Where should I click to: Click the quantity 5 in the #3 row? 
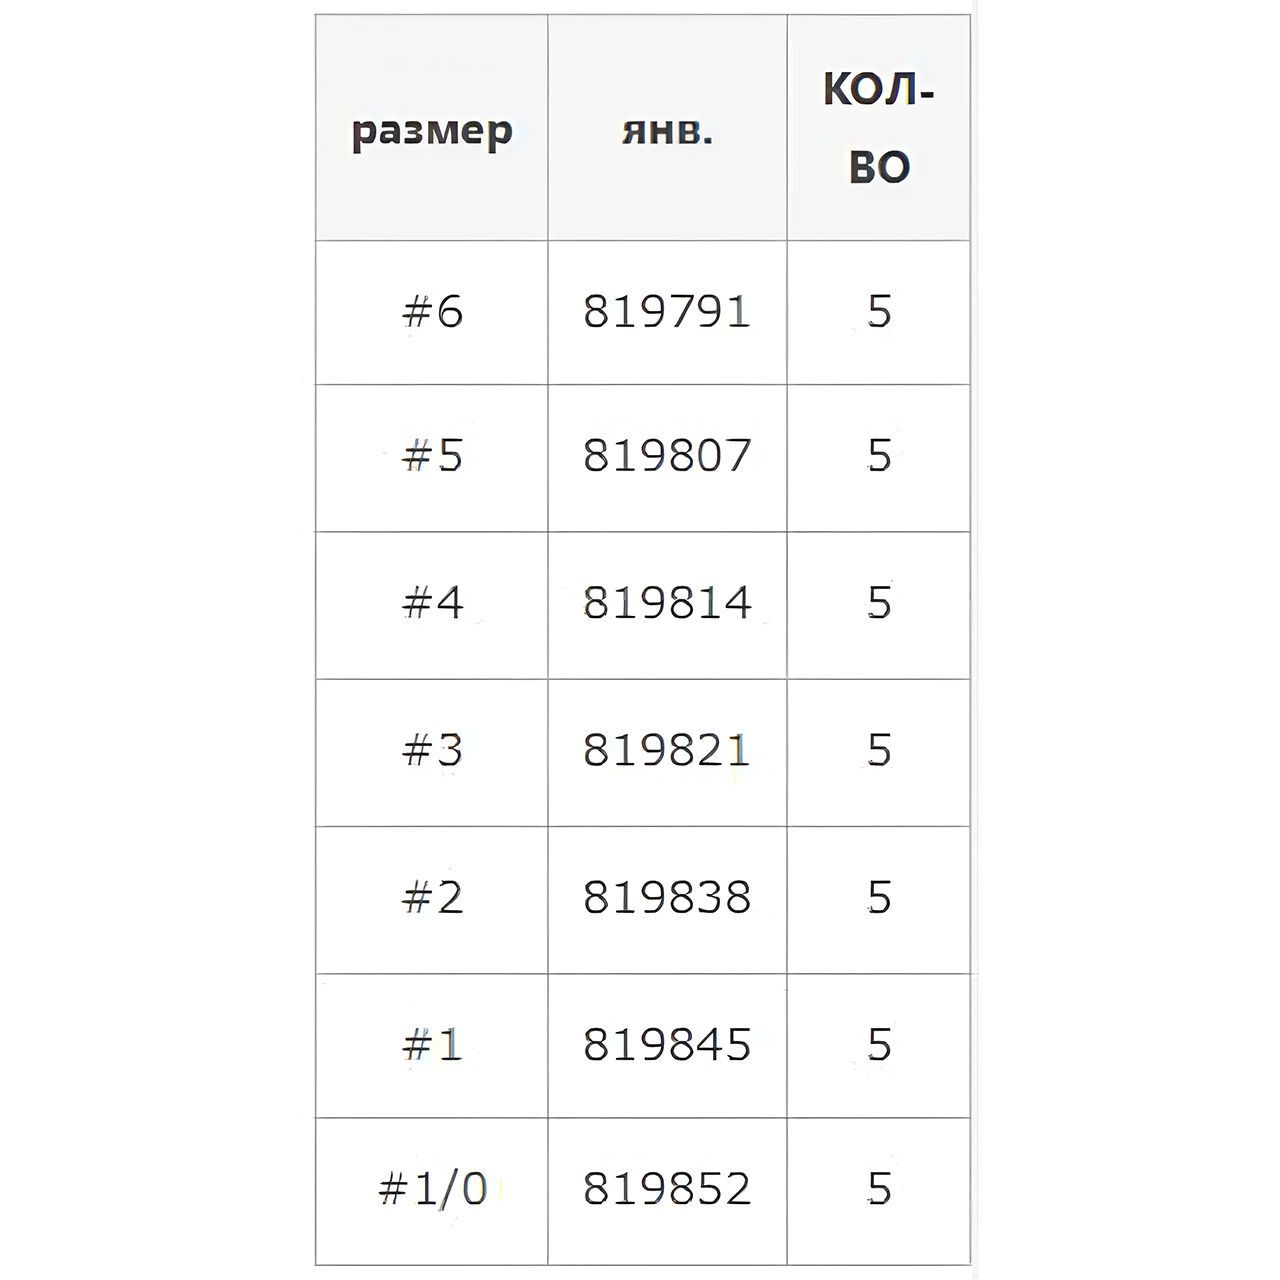(879, 751)
